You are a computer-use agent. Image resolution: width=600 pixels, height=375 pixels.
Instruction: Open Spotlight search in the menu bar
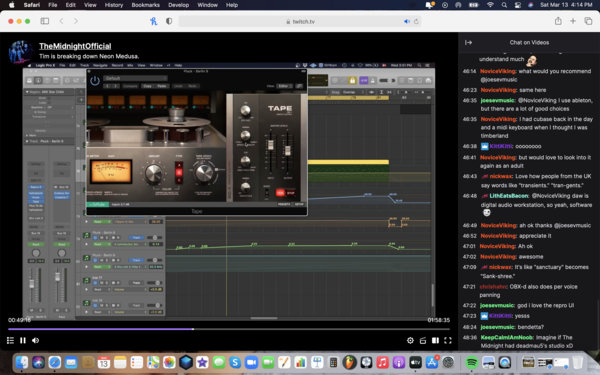[x=504, y=5]
